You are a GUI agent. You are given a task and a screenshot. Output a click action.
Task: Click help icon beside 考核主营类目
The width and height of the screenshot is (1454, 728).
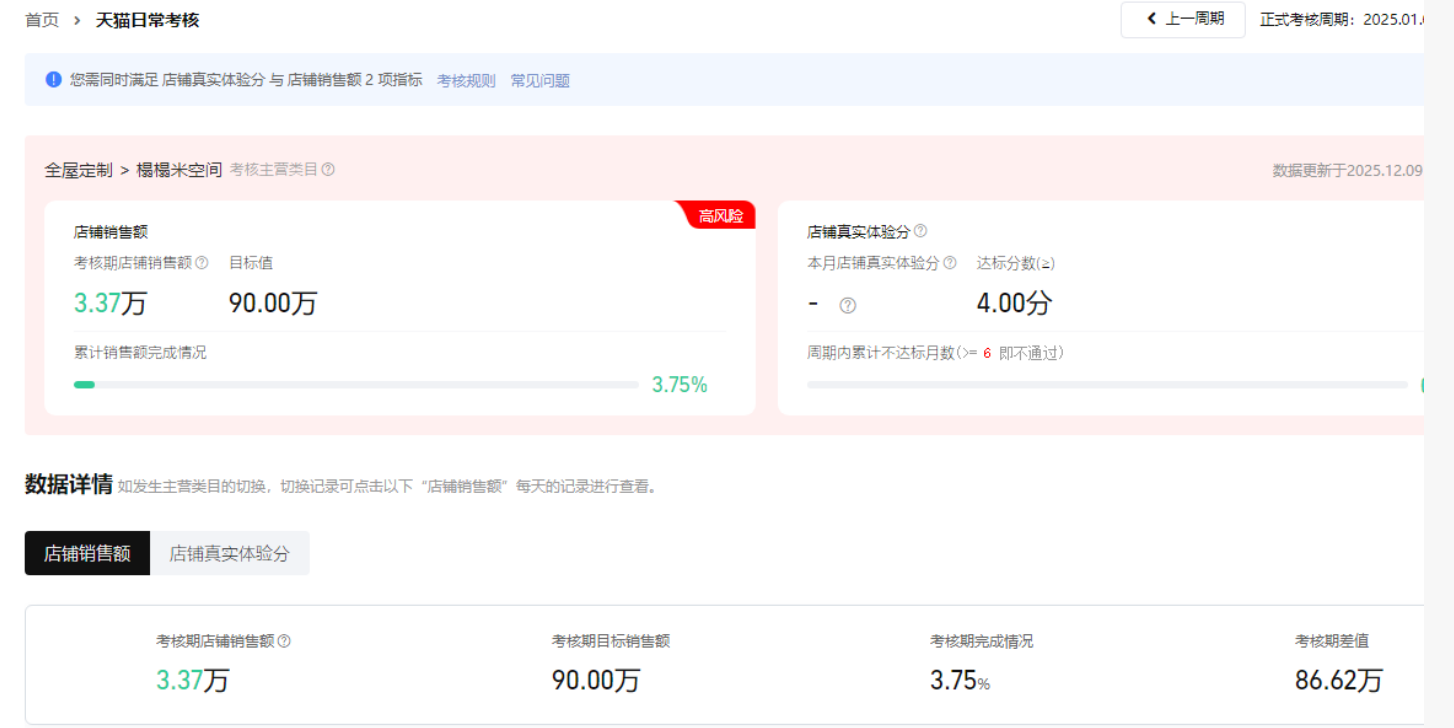[x=328, y=170]
